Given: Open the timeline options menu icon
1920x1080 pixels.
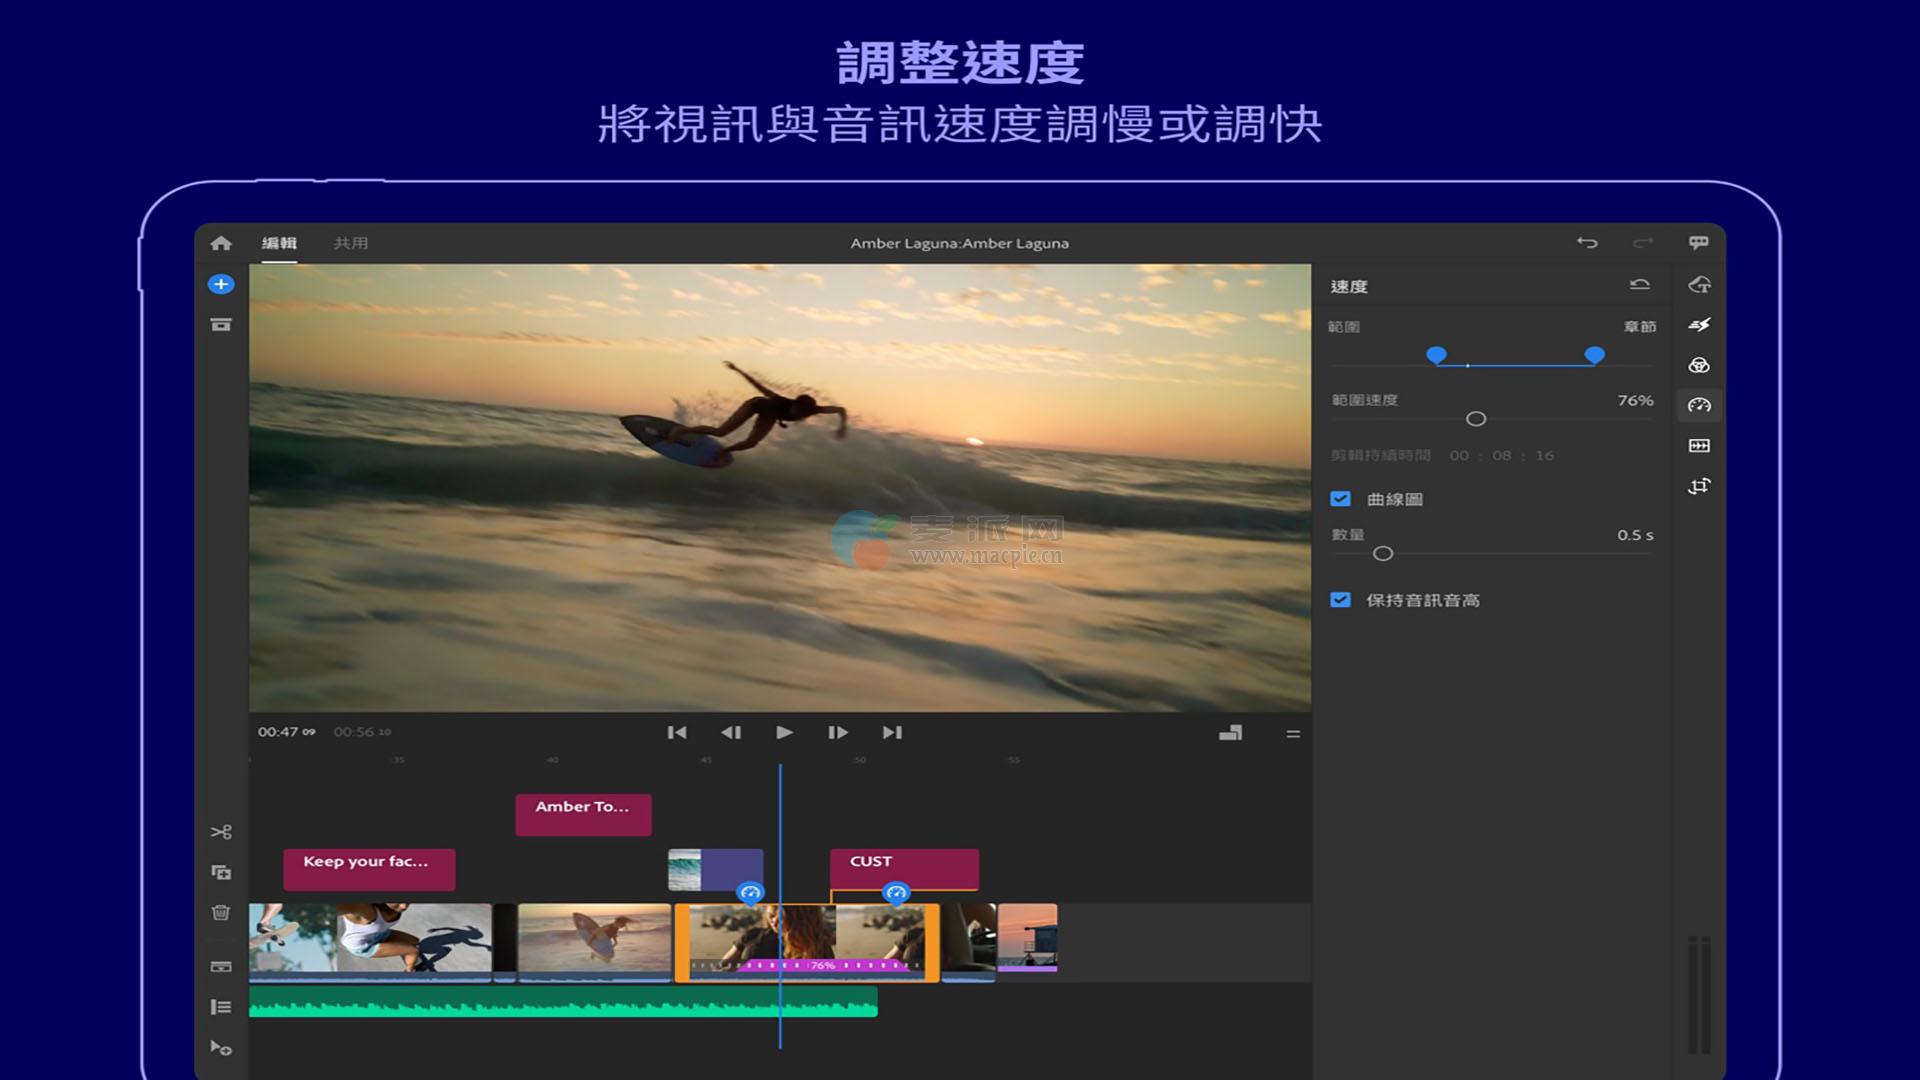Looking at the screenshot, I should click(1293, 734).
